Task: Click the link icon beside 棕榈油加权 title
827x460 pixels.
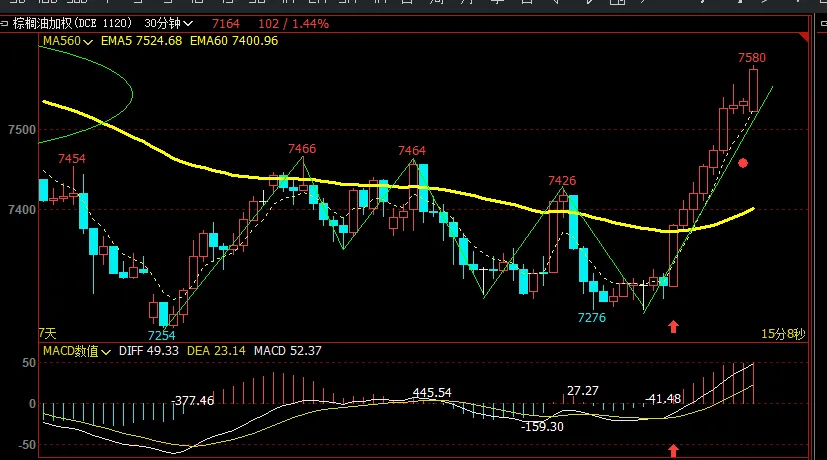Action: pos(4,24)
